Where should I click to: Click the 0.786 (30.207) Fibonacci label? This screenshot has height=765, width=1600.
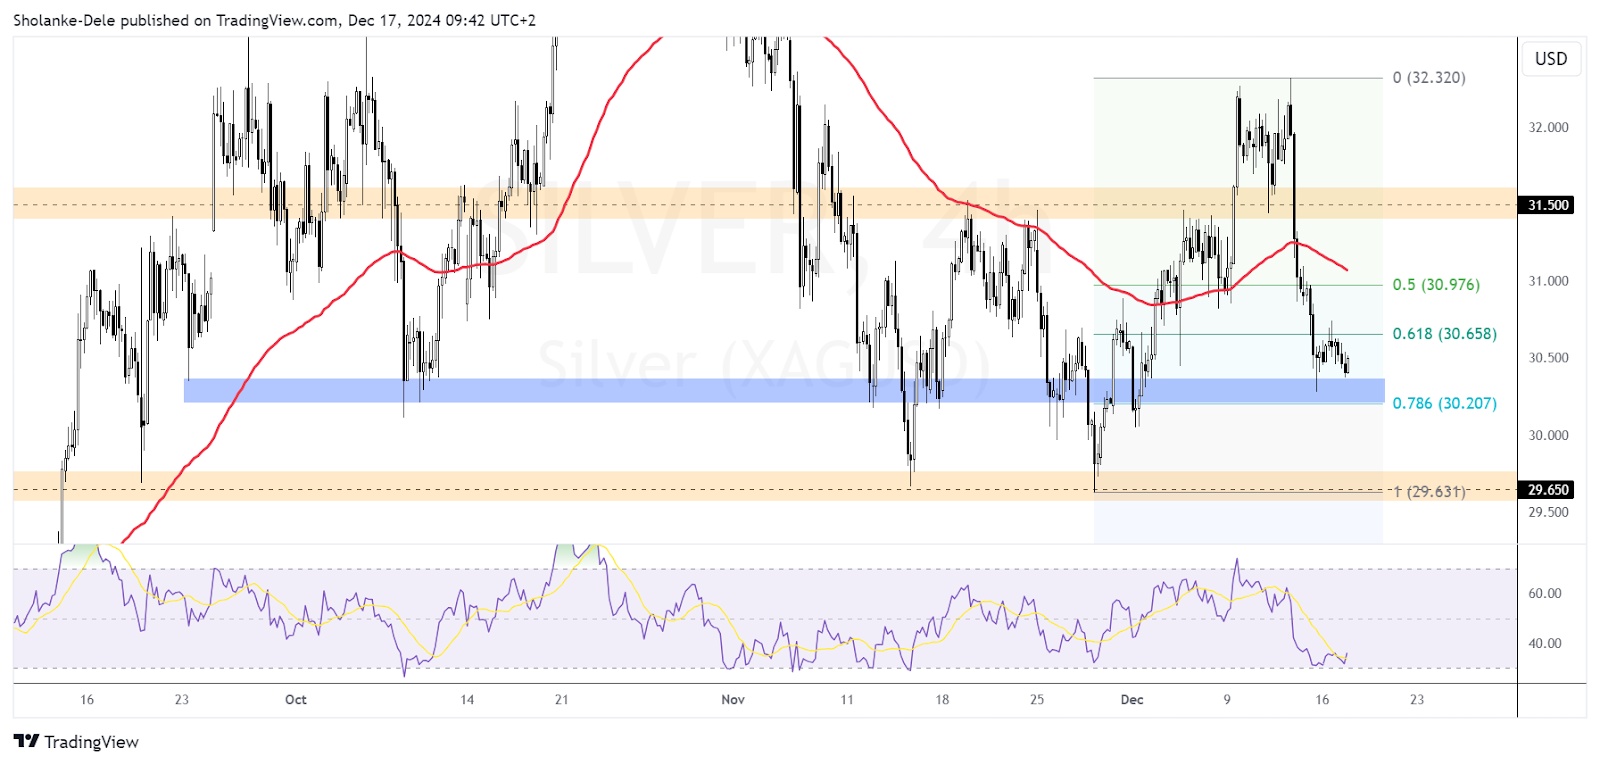pyautogui.click(x=1445, y=404)
